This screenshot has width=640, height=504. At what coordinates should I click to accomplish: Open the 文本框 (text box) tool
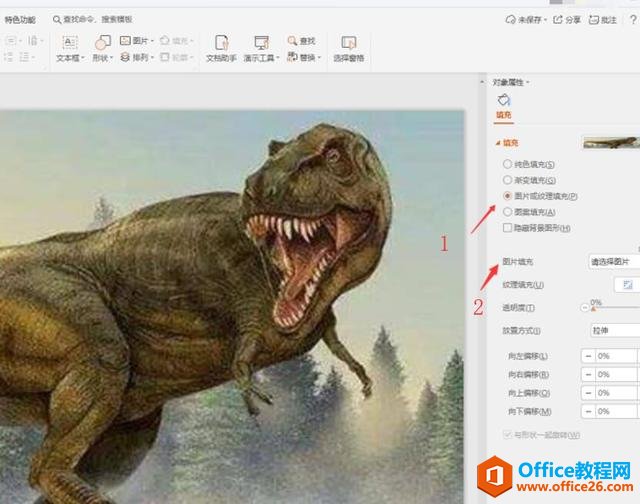click(x=69, y=49)
